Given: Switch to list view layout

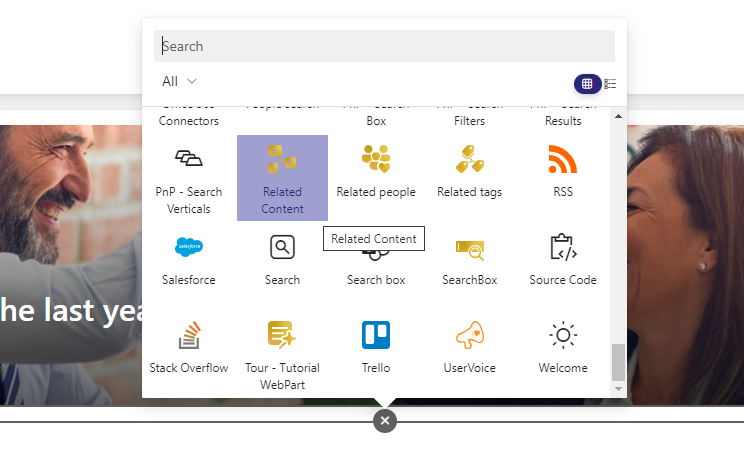Looking at the screenshot, I should [610, 84].
